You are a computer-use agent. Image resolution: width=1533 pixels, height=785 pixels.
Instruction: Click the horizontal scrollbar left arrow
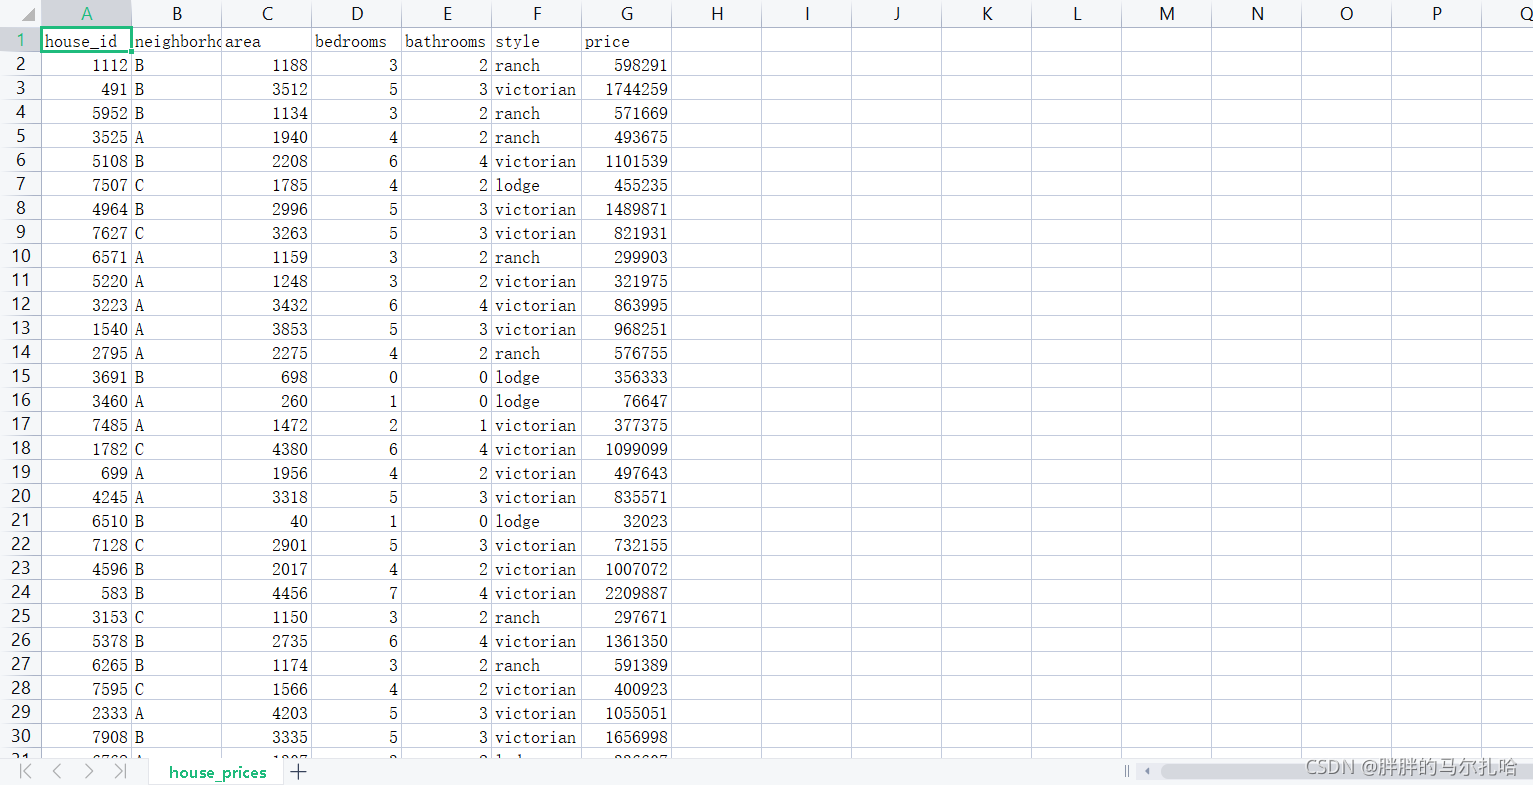point(1147,771)
